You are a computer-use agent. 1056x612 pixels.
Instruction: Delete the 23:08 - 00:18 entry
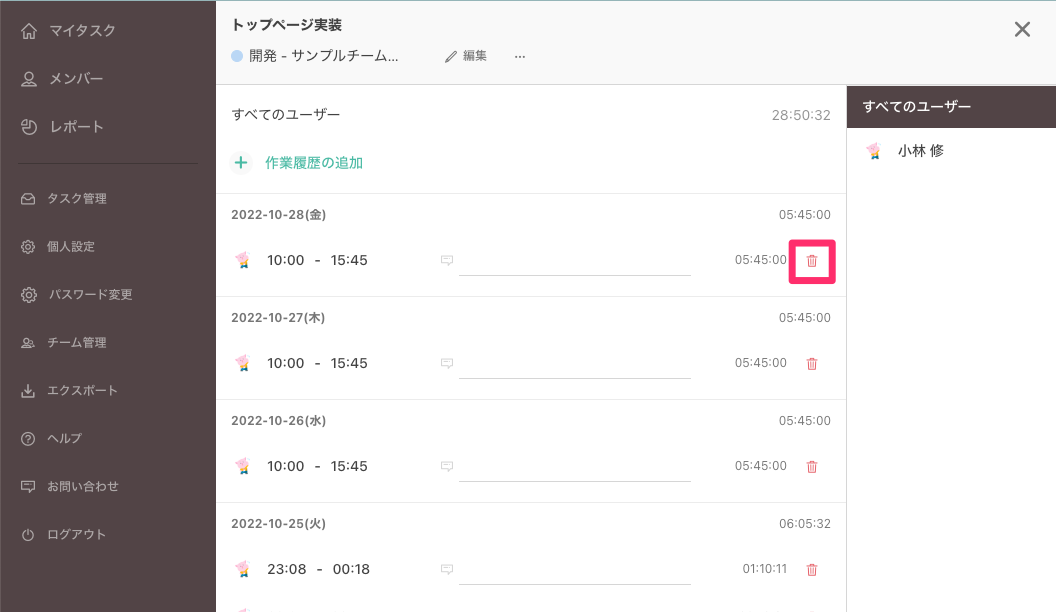tap(812, 570)
